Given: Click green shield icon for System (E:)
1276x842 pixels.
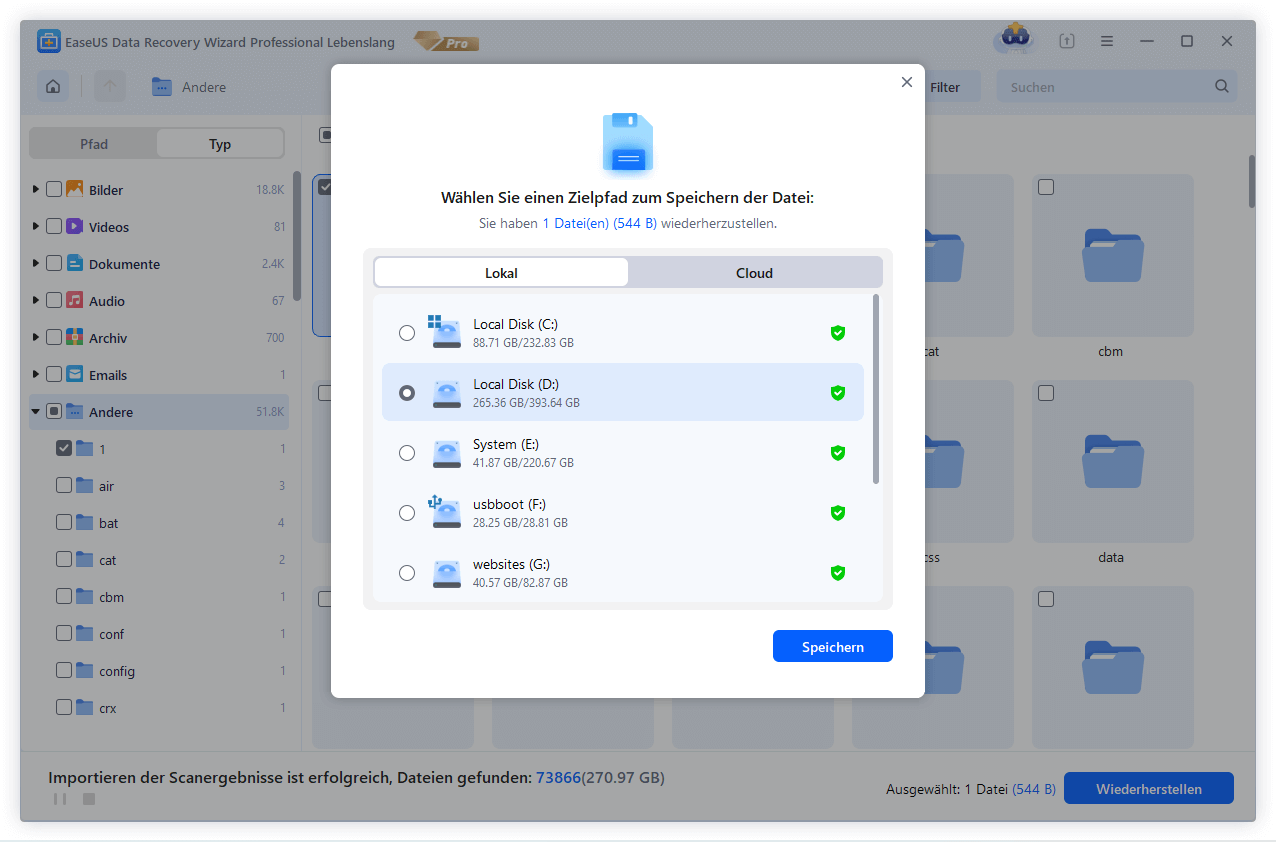Looking at the screenshot, I should click(838, 453).
